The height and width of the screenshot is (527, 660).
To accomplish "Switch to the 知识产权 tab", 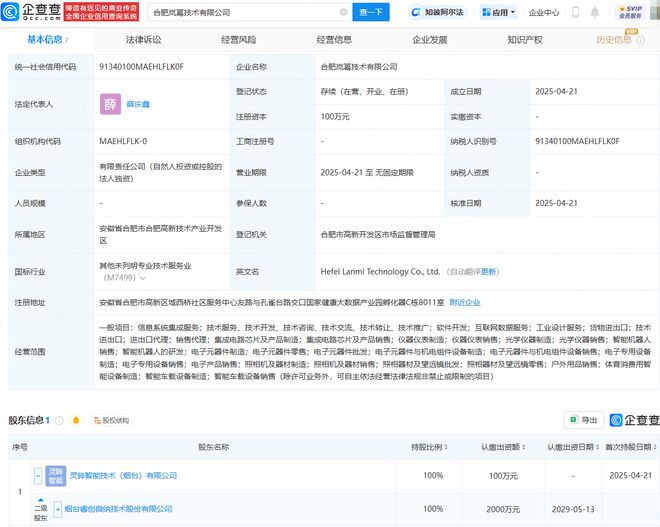I will 525,40.
